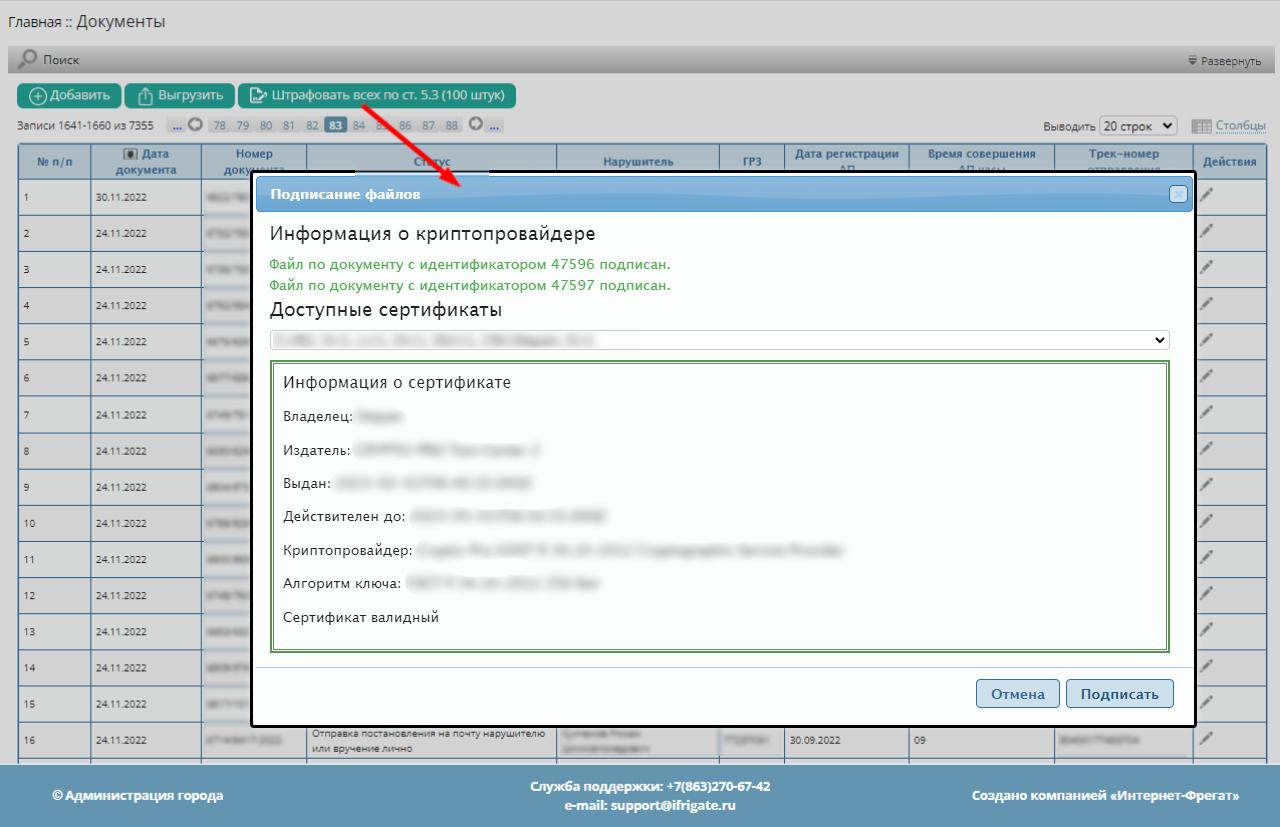Click the edit pencil in row 5
This screenshot has height=827, width=1280.
coord(1207,340)
